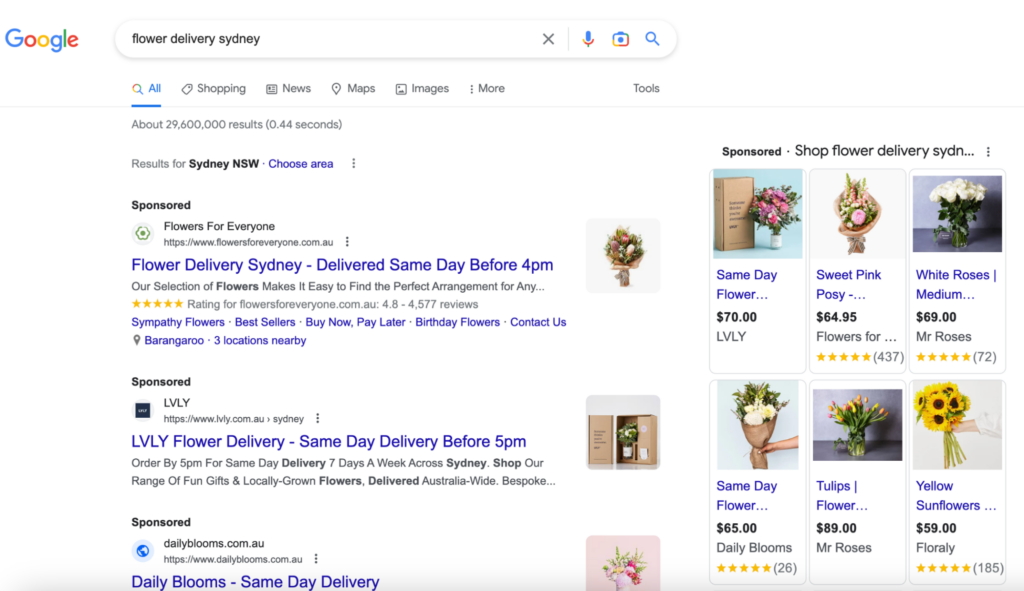The image size is (1024, 591).
Task: Open the Birthday Flowers sitelink
Action: point(457,322)
